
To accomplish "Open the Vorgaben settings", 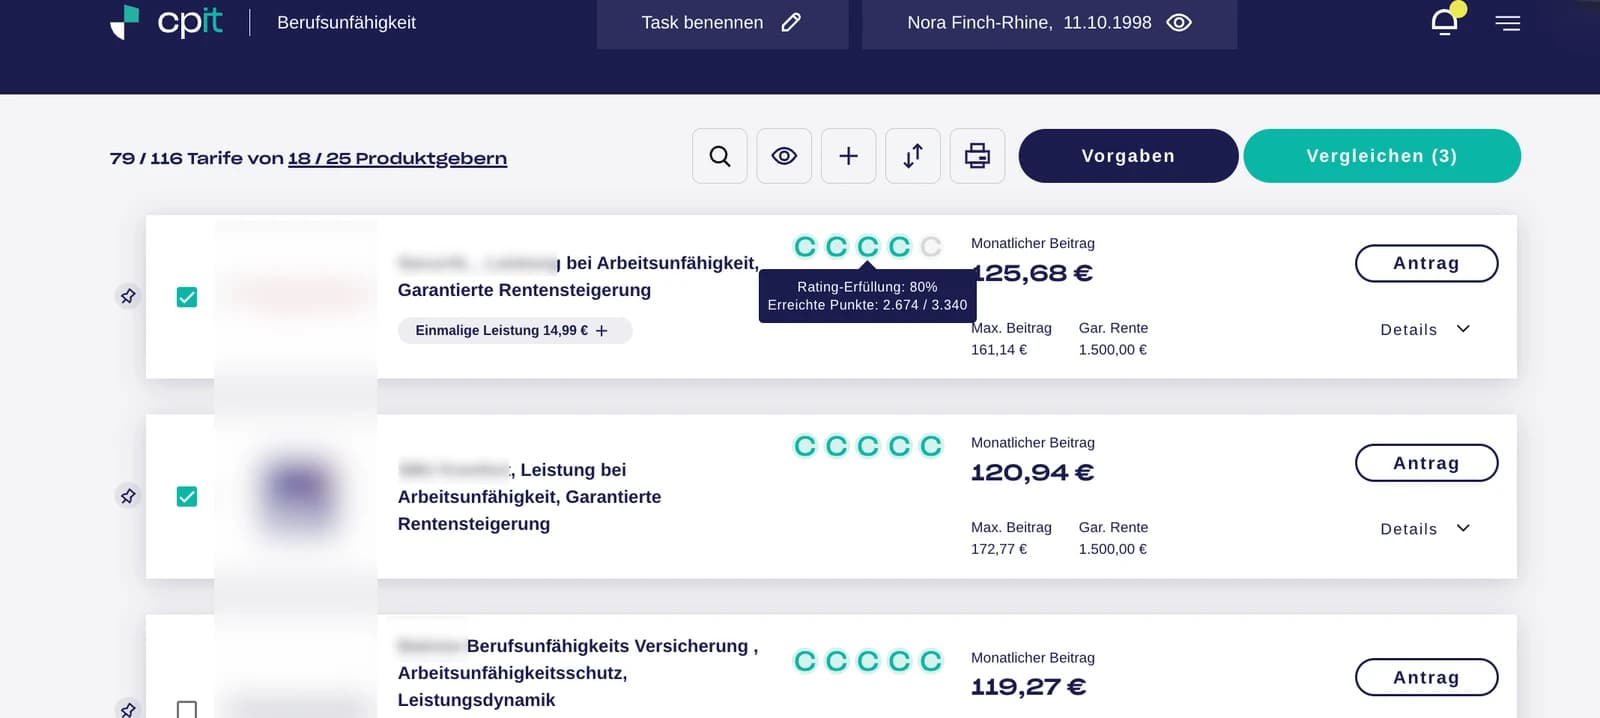I will click(1128, 156).
